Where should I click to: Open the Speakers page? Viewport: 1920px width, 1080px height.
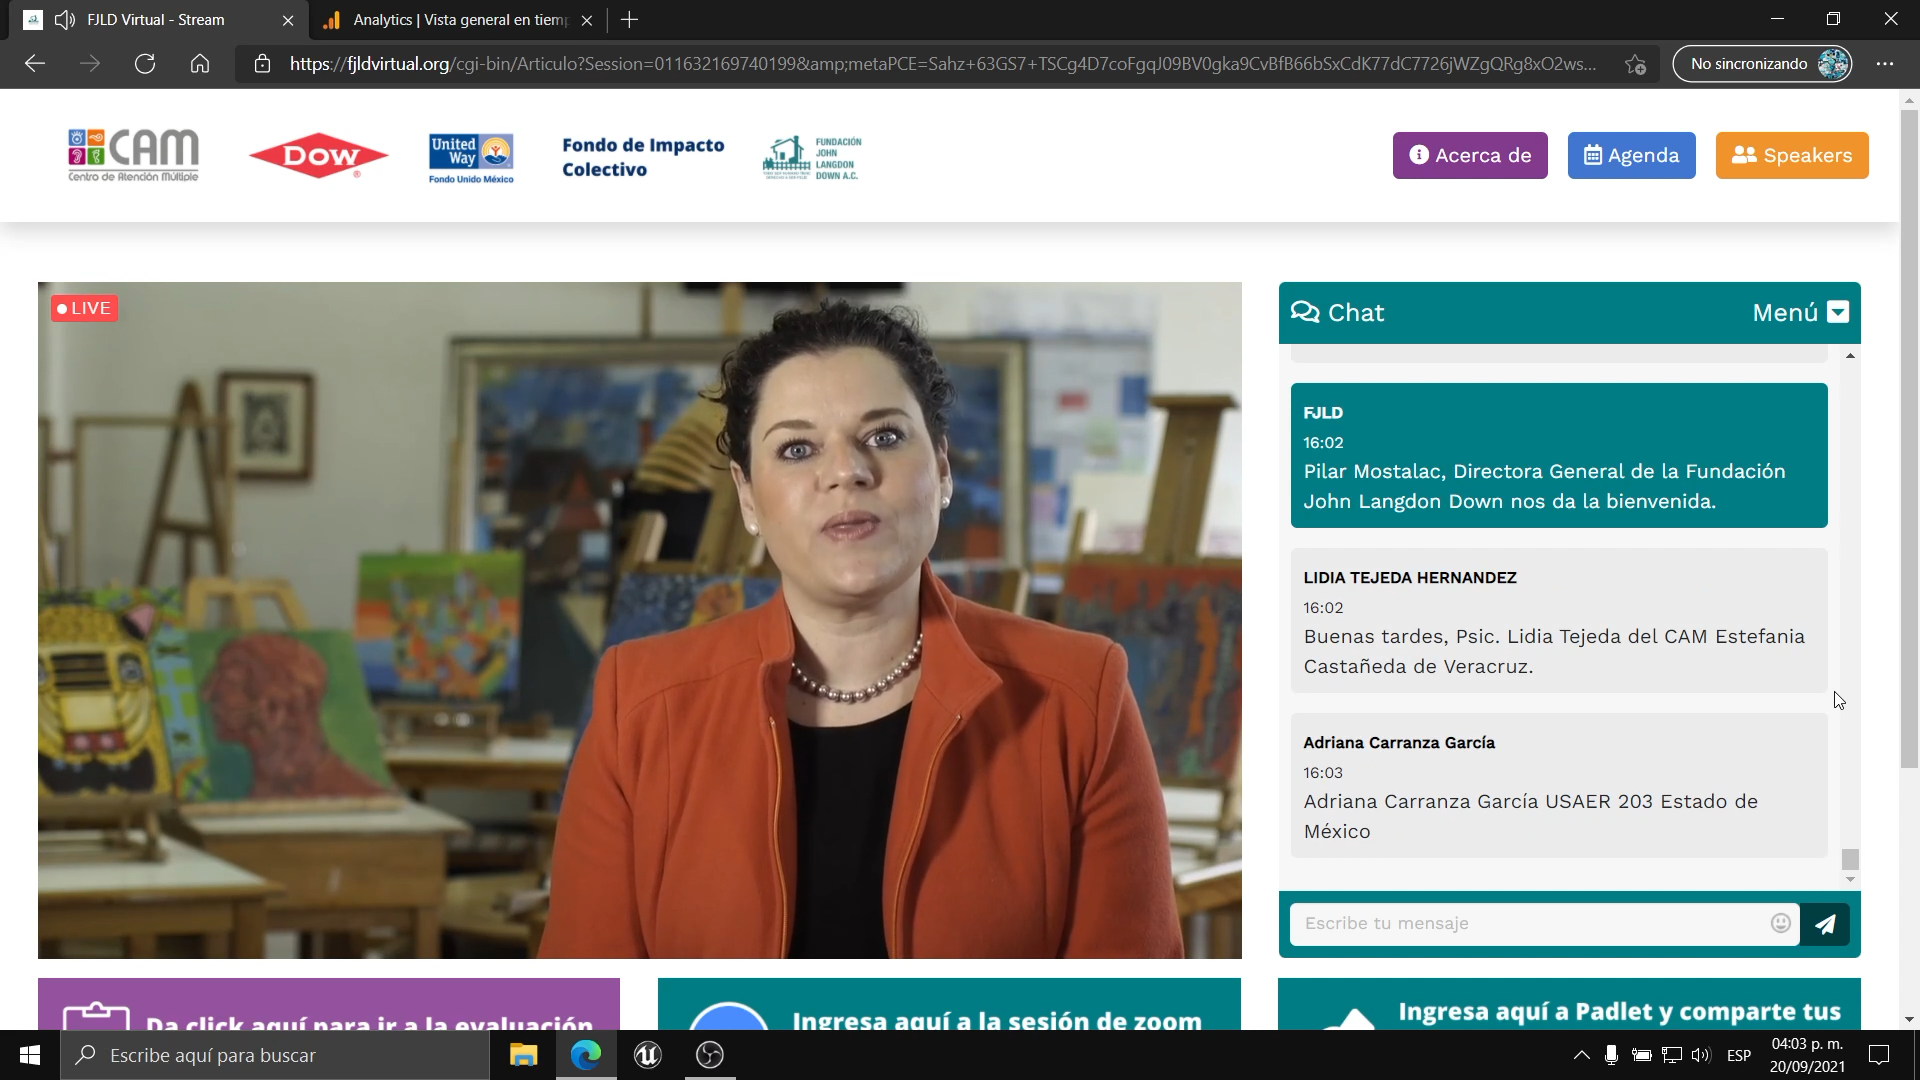point(1792,155)
